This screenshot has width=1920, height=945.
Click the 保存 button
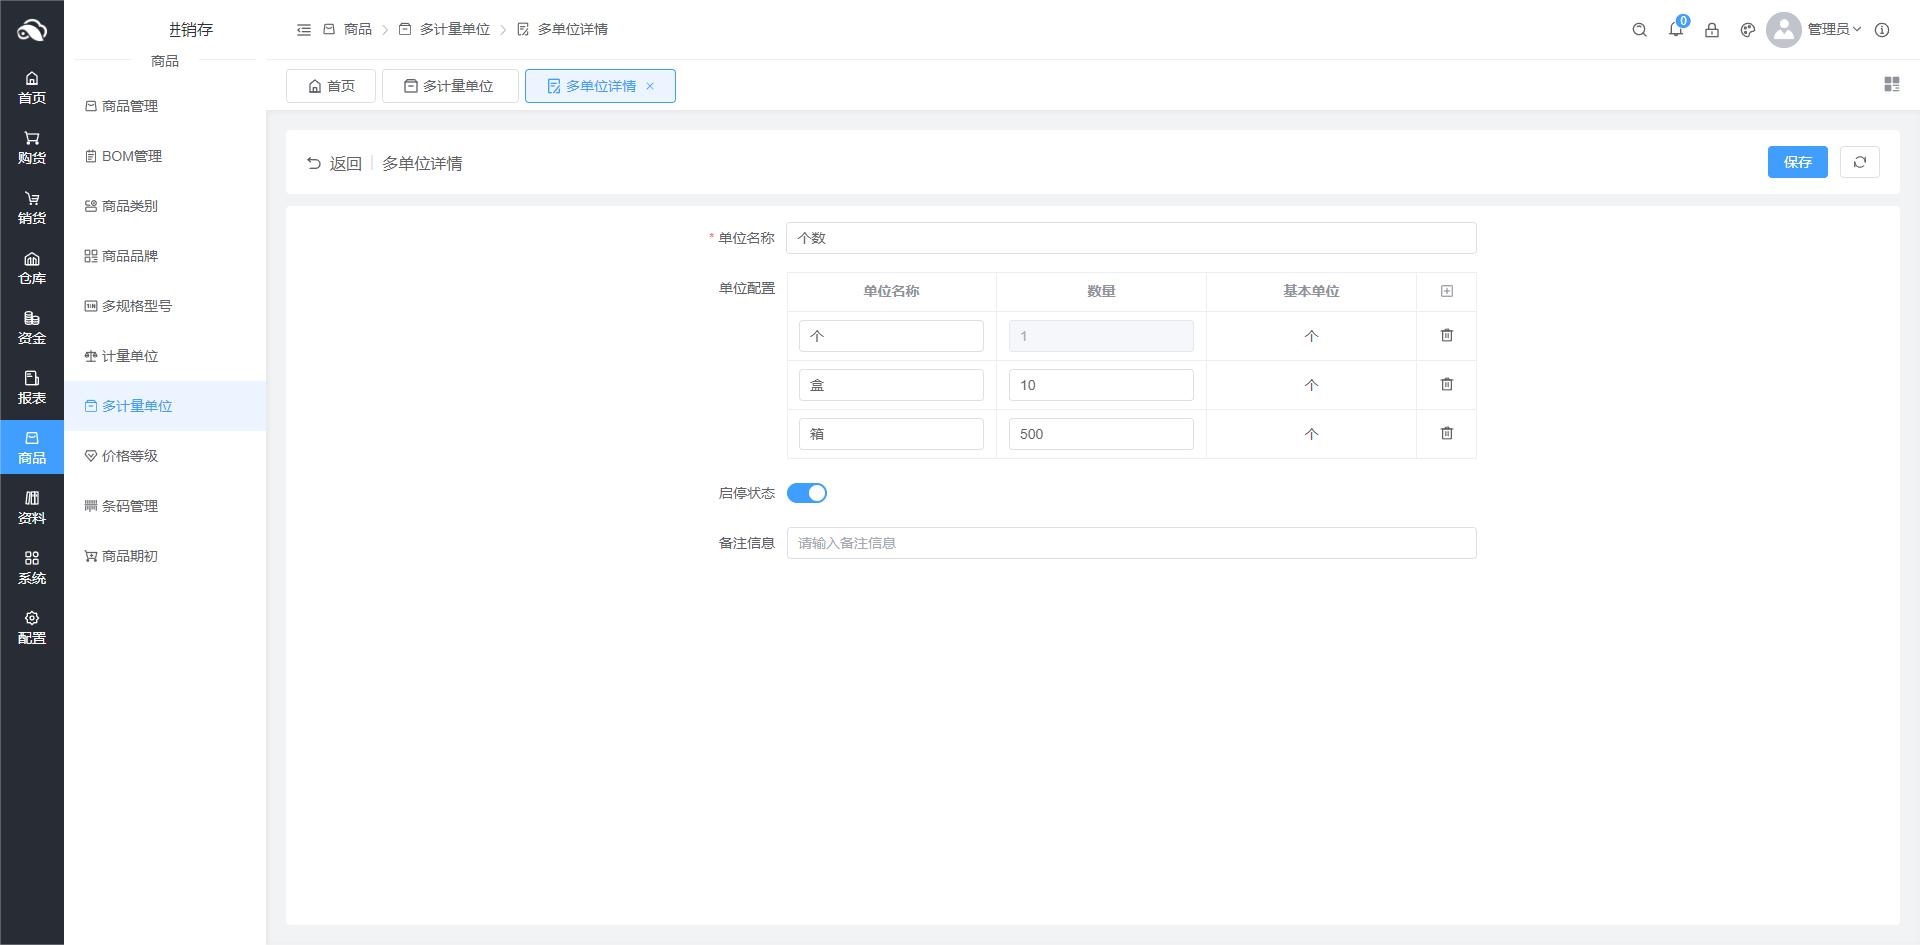(x=1796, y=162)
